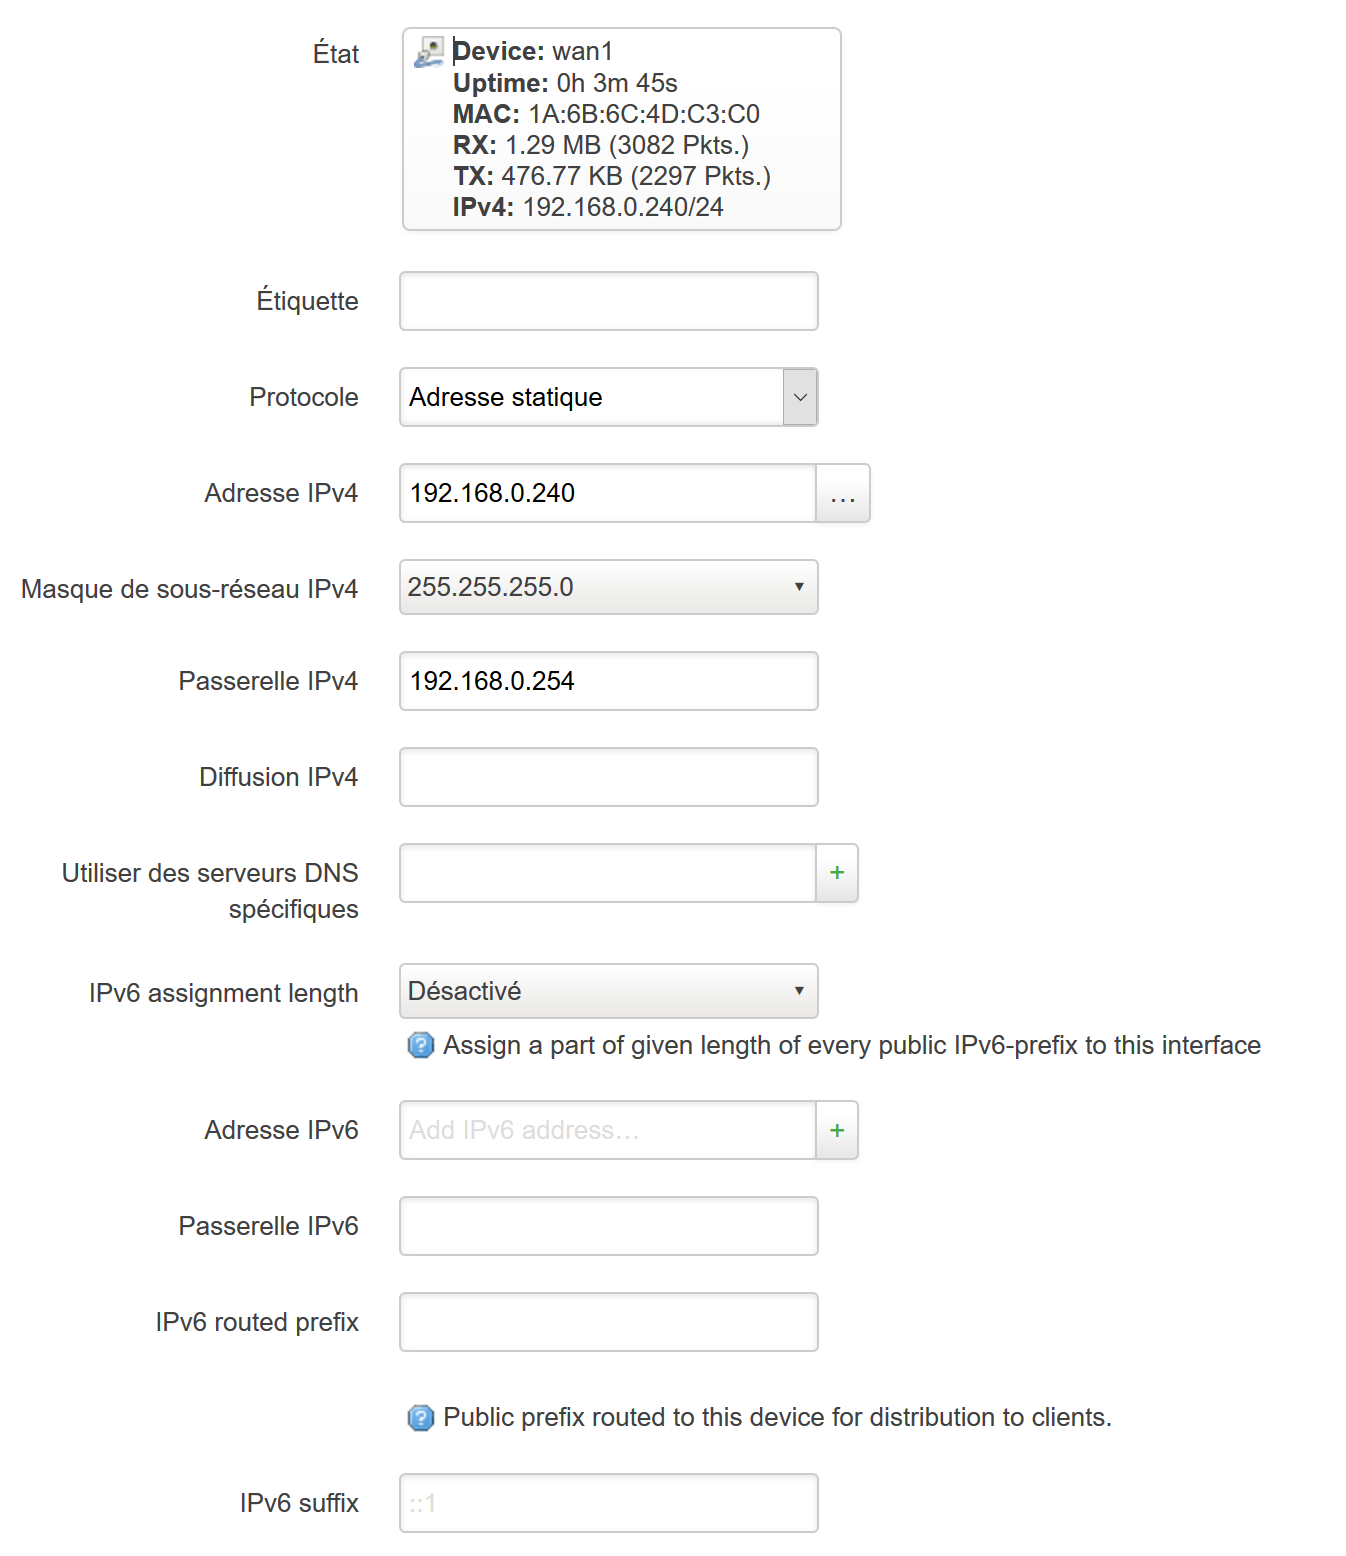Click the empty Diffusion IPv4 field
1346x1556 pixels.
coord(608,776)
